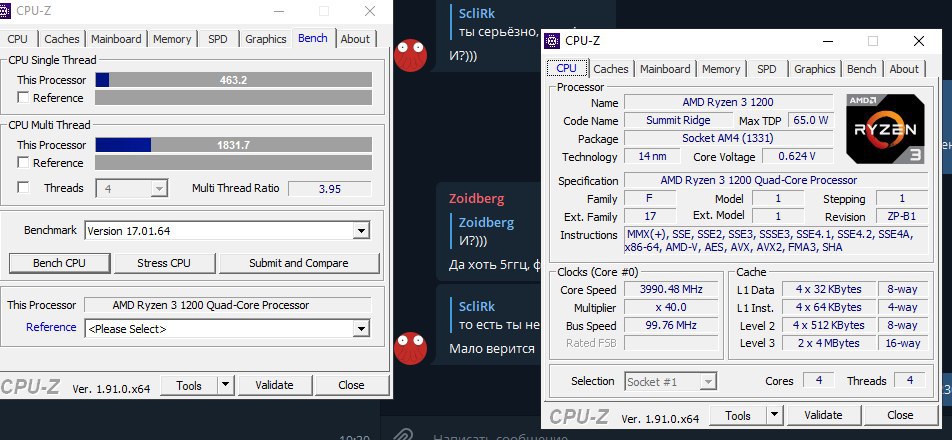Click the red Zoidberg sender name in chat

click(477, 198)
